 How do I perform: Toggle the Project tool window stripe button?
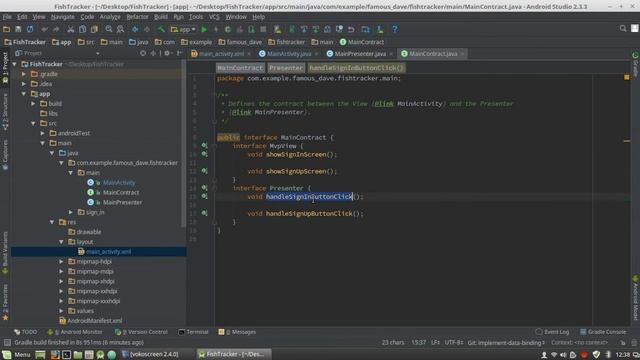[x=5, y=67]
